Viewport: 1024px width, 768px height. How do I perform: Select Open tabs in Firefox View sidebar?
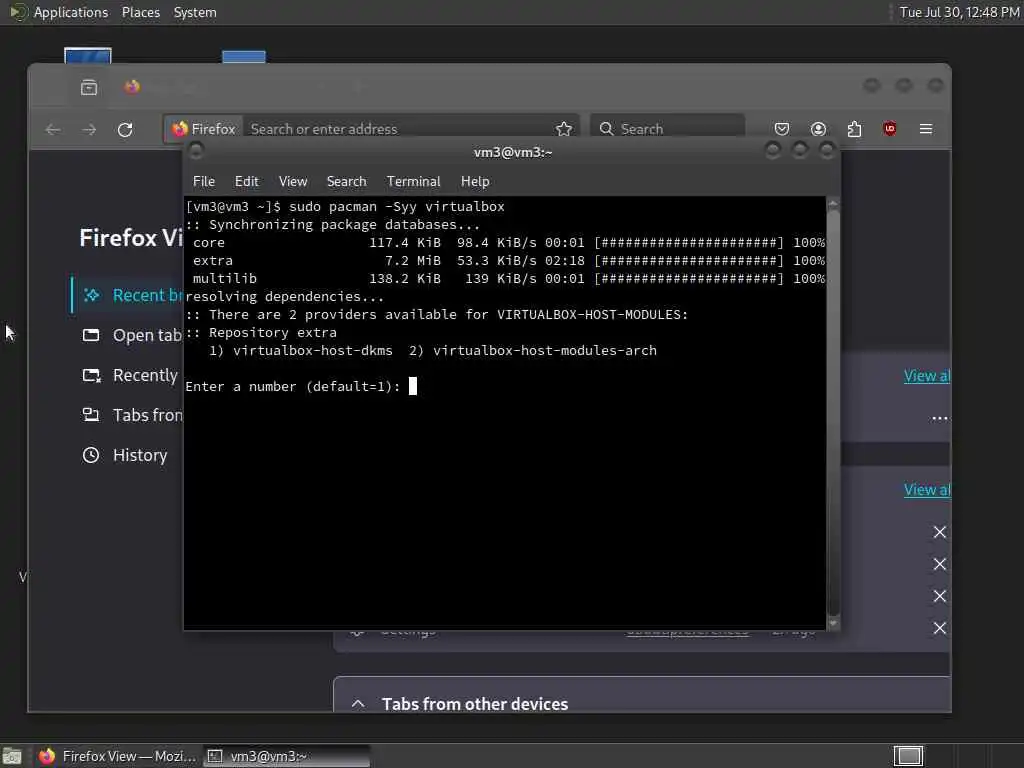(x=128, y=335)
